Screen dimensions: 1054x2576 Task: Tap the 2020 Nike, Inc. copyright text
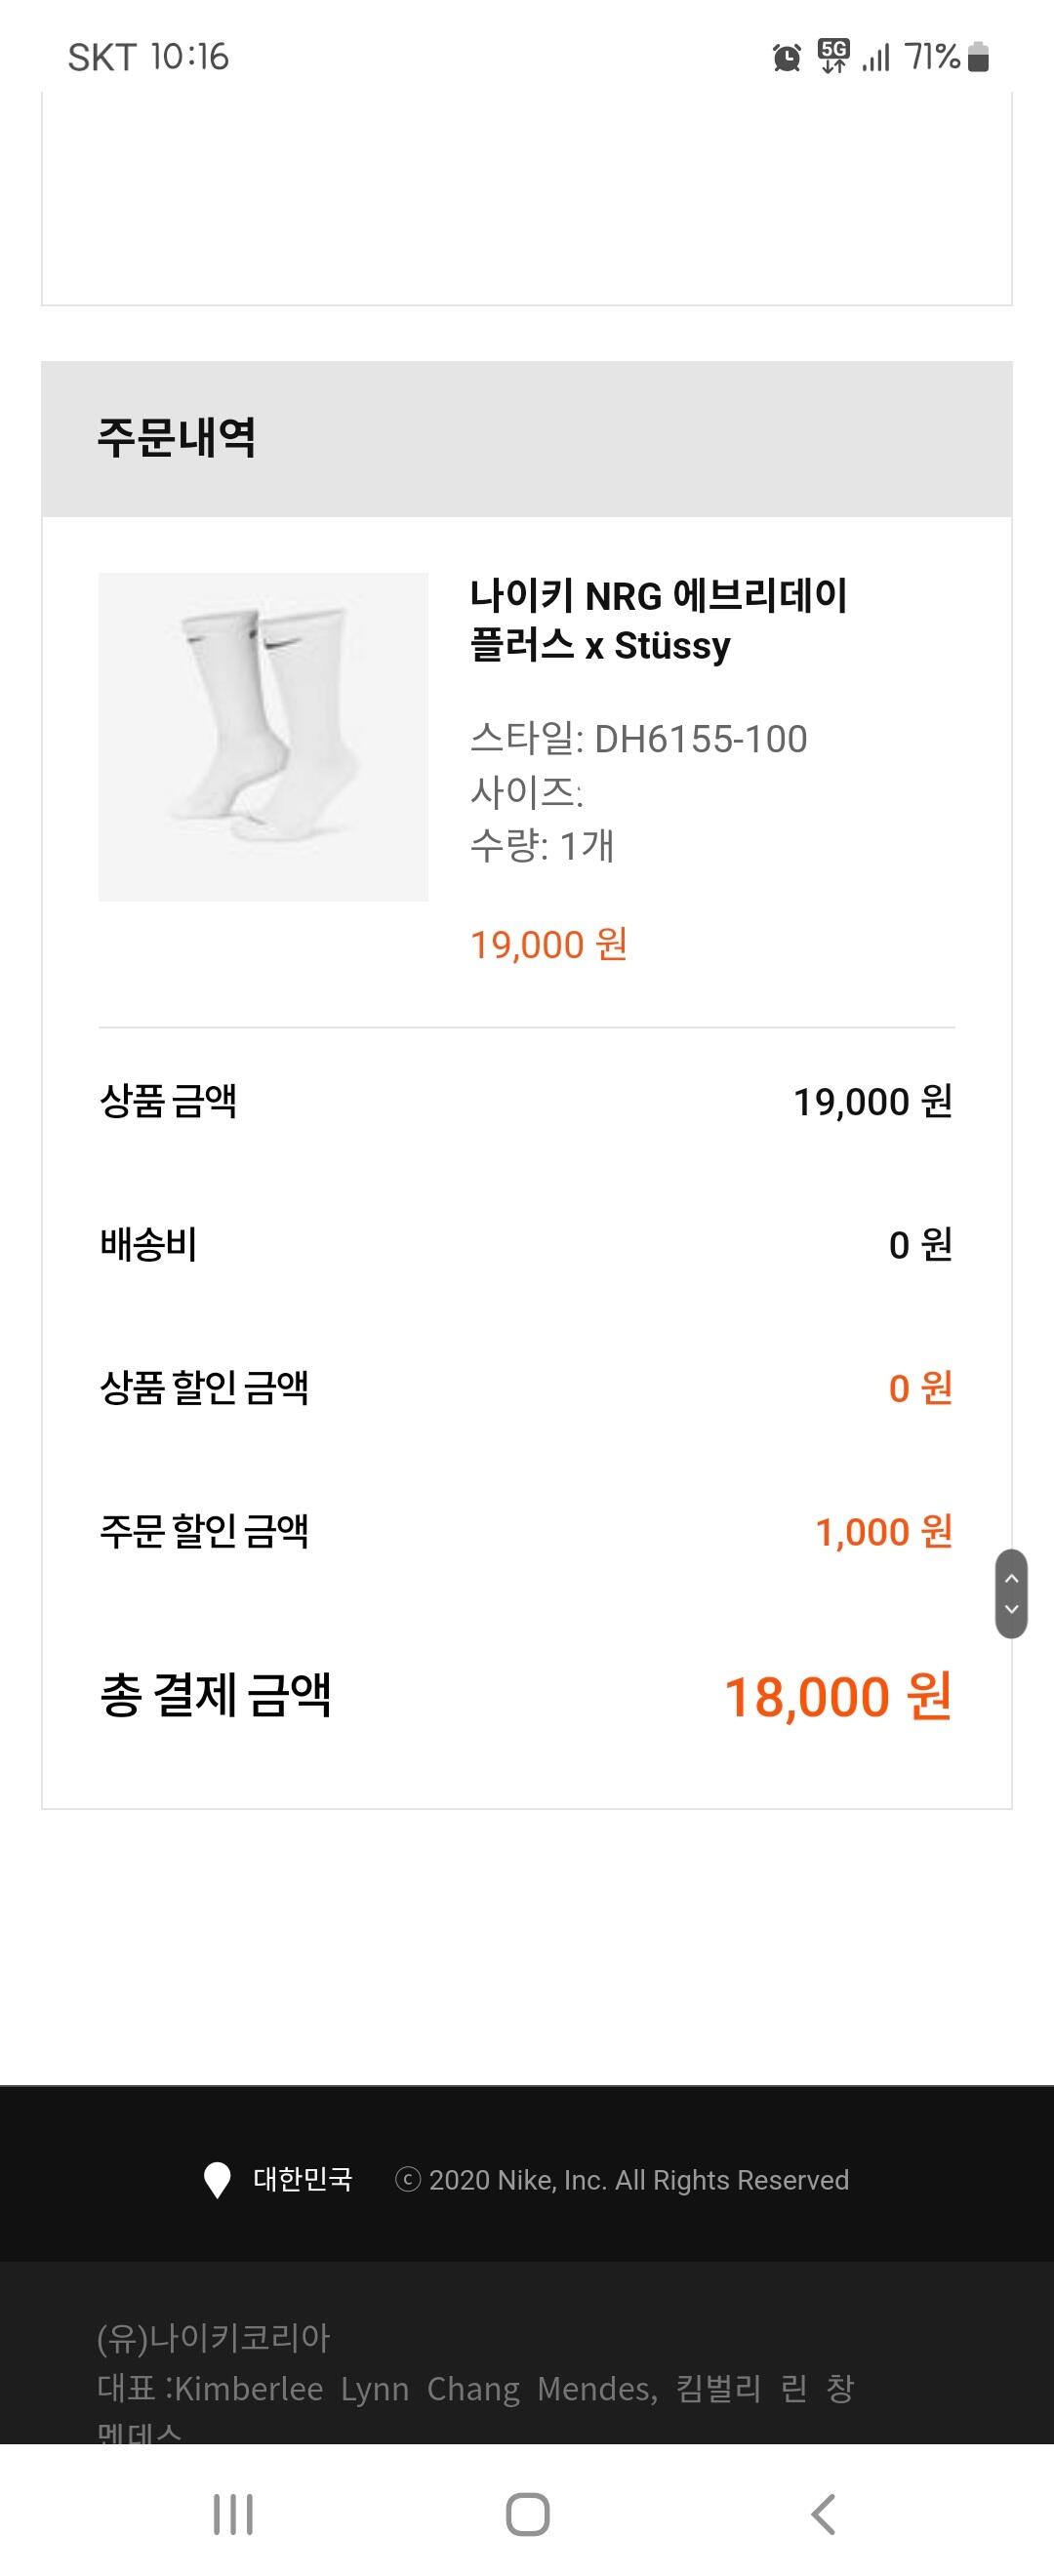[638, 2180]
